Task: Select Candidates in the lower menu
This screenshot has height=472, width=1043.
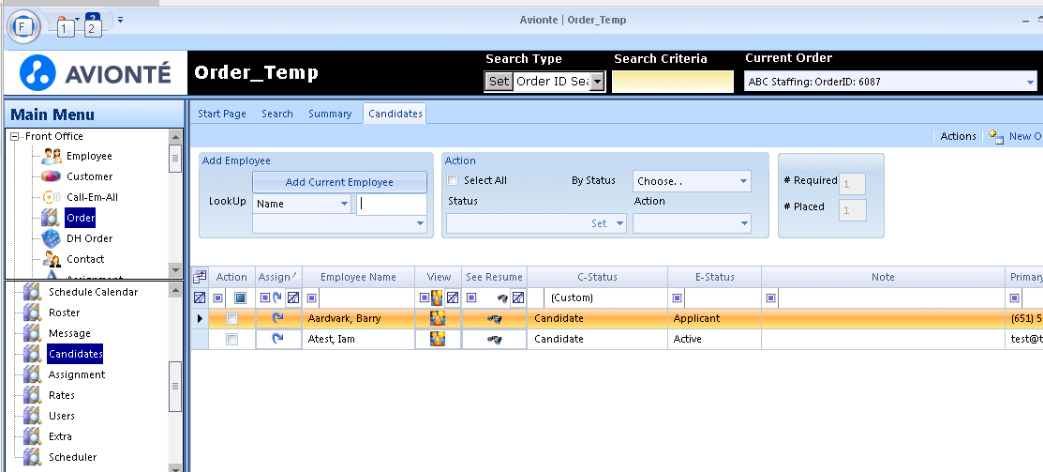Action: pos(75,354)
